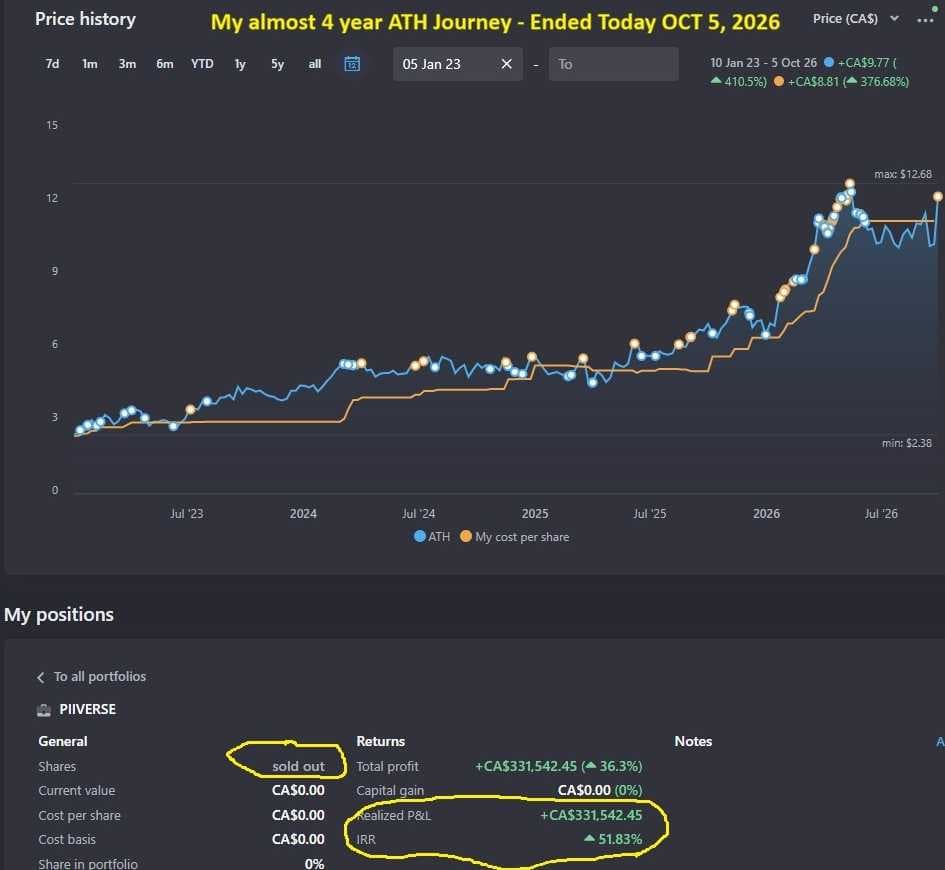Click the PIIVERSE portfolio name
The image size is (945, 870).
(87, 710)
